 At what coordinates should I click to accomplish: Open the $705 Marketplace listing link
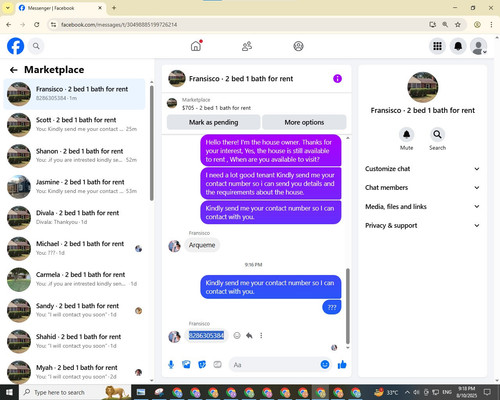tap(216, 108)
